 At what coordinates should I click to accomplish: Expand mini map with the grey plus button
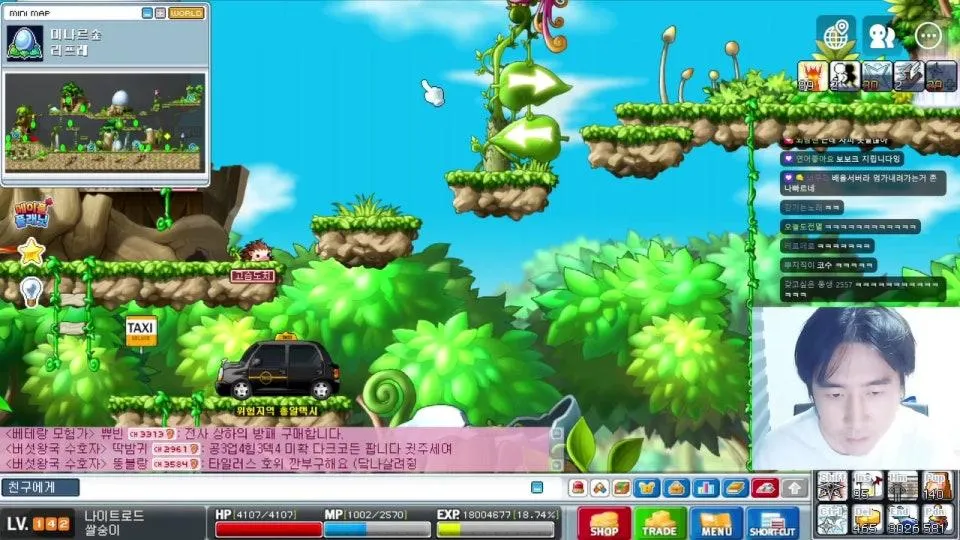pyautogui.click(x=160, y=13)
